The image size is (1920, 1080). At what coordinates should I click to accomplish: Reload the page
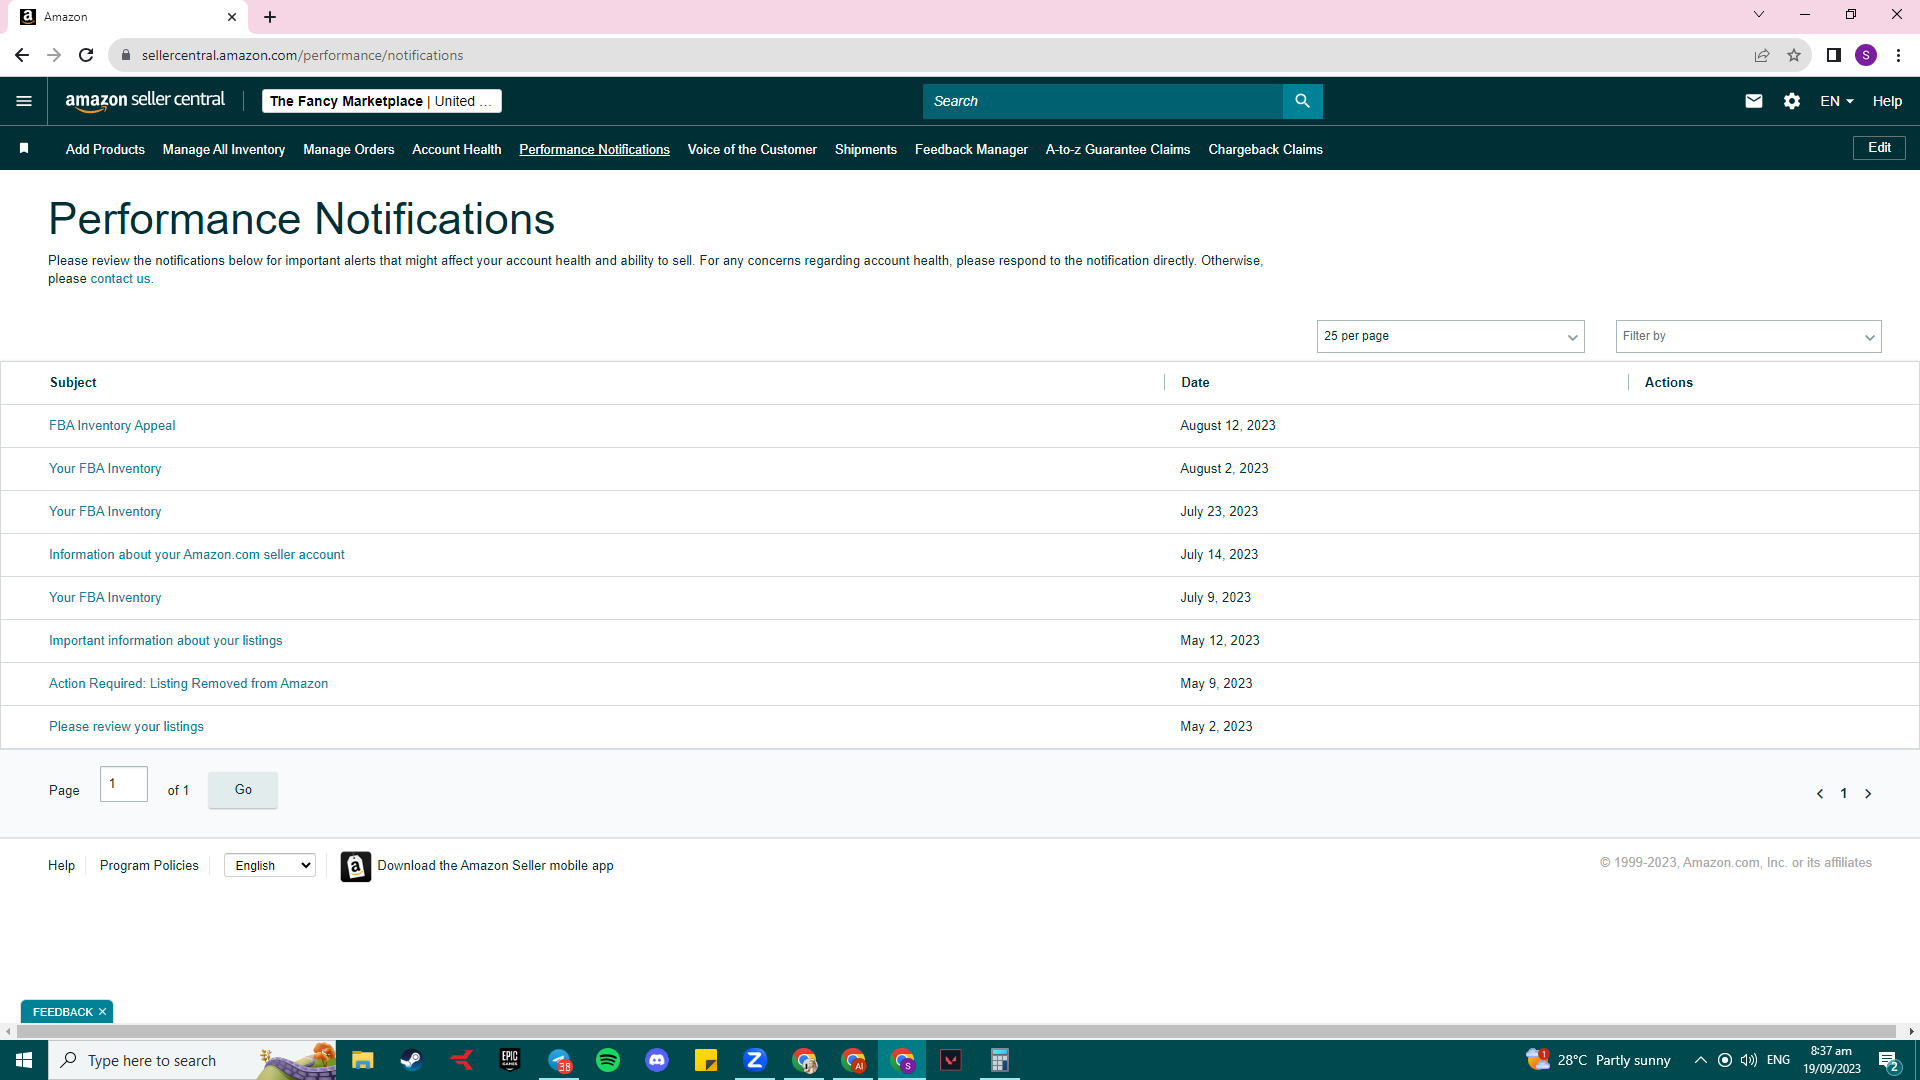(x=86, y=55)
